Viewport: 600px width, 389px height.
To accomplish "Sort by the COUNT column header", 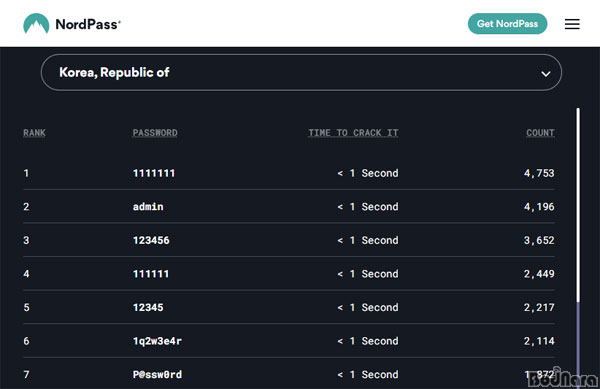I will pyautogui.click(x=540, y=133).
